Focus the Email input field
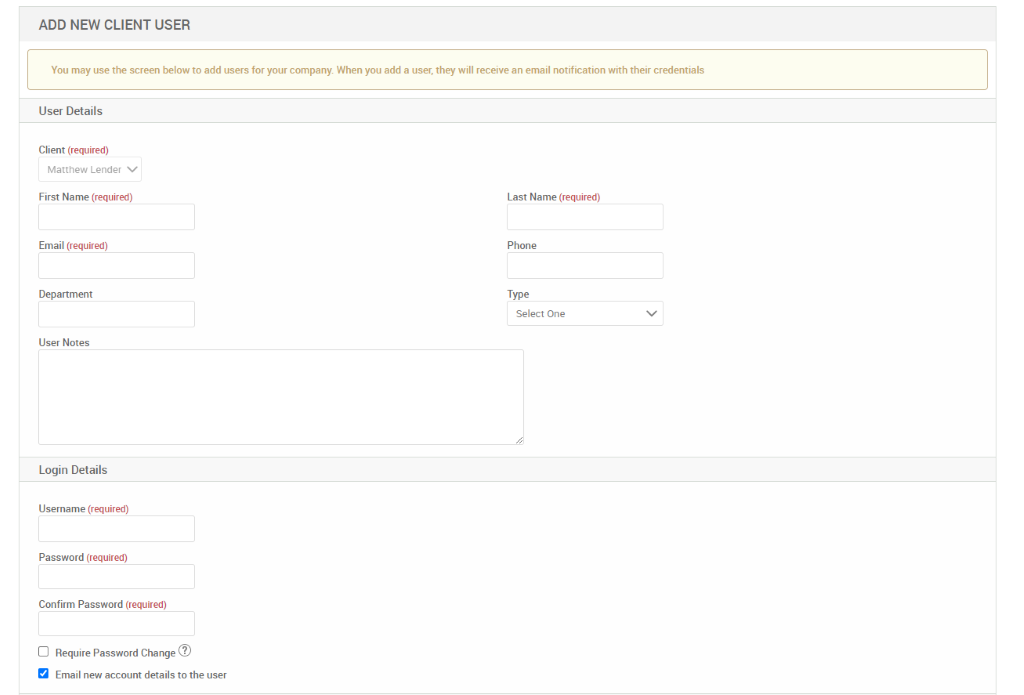The width and height of the screenshot is (1024, 695). pyautogui.click(x=116, y=265)
